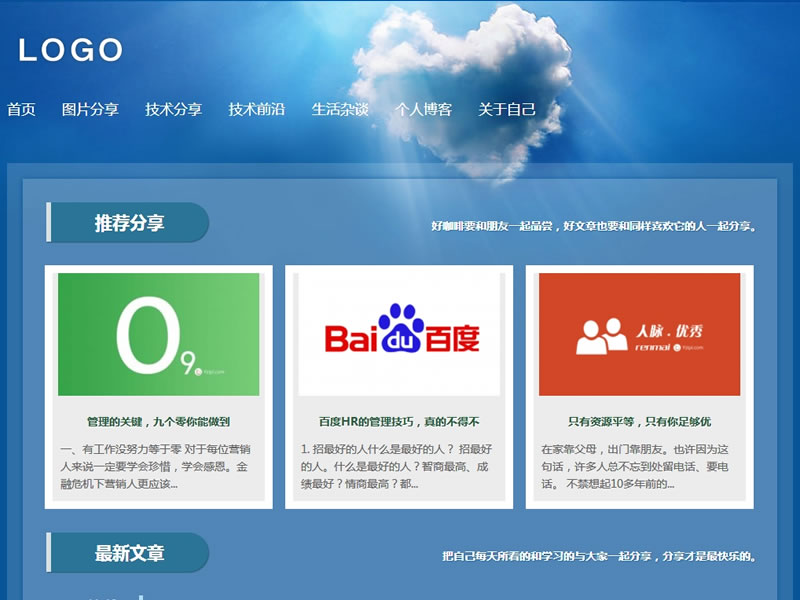Navigate to 生活杂谈

tap(340, 109)
